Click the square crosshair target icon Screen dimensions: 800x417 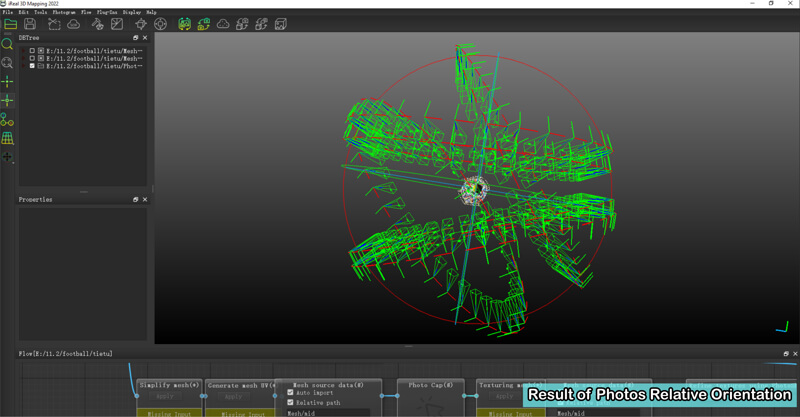(141, 24)
